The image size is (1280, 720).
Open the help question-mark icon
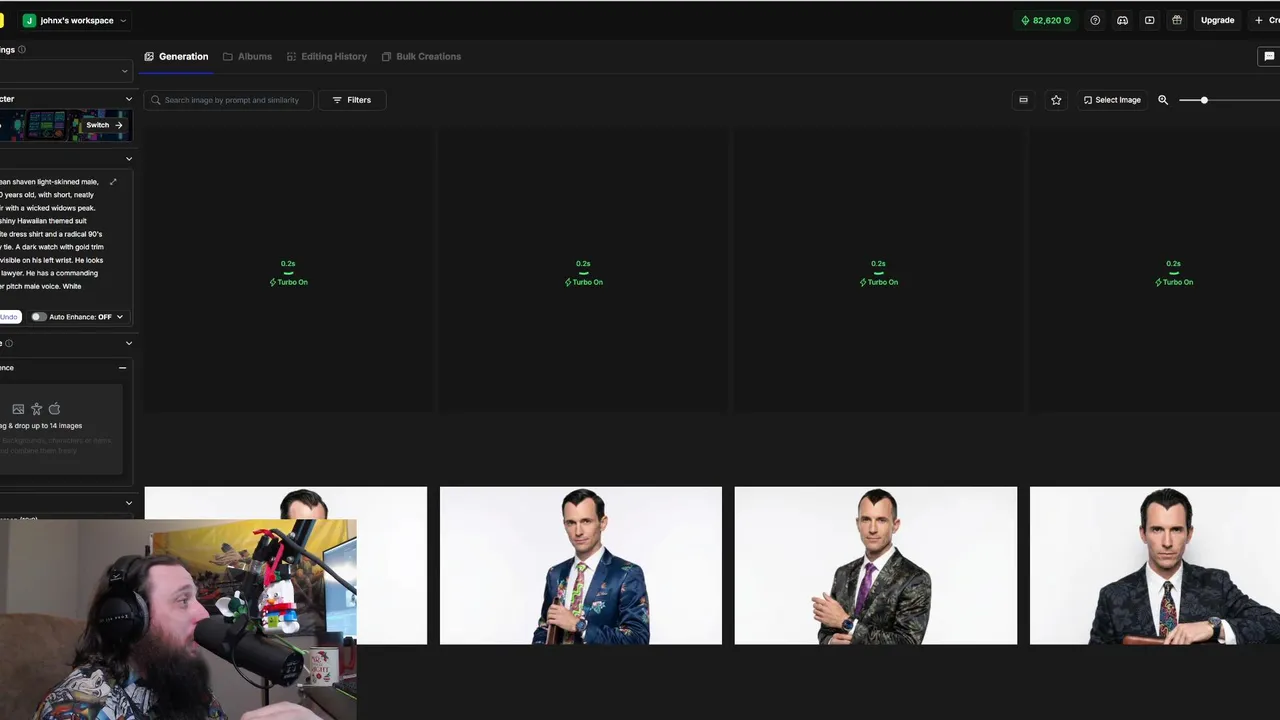click(x=1095, y=20)
